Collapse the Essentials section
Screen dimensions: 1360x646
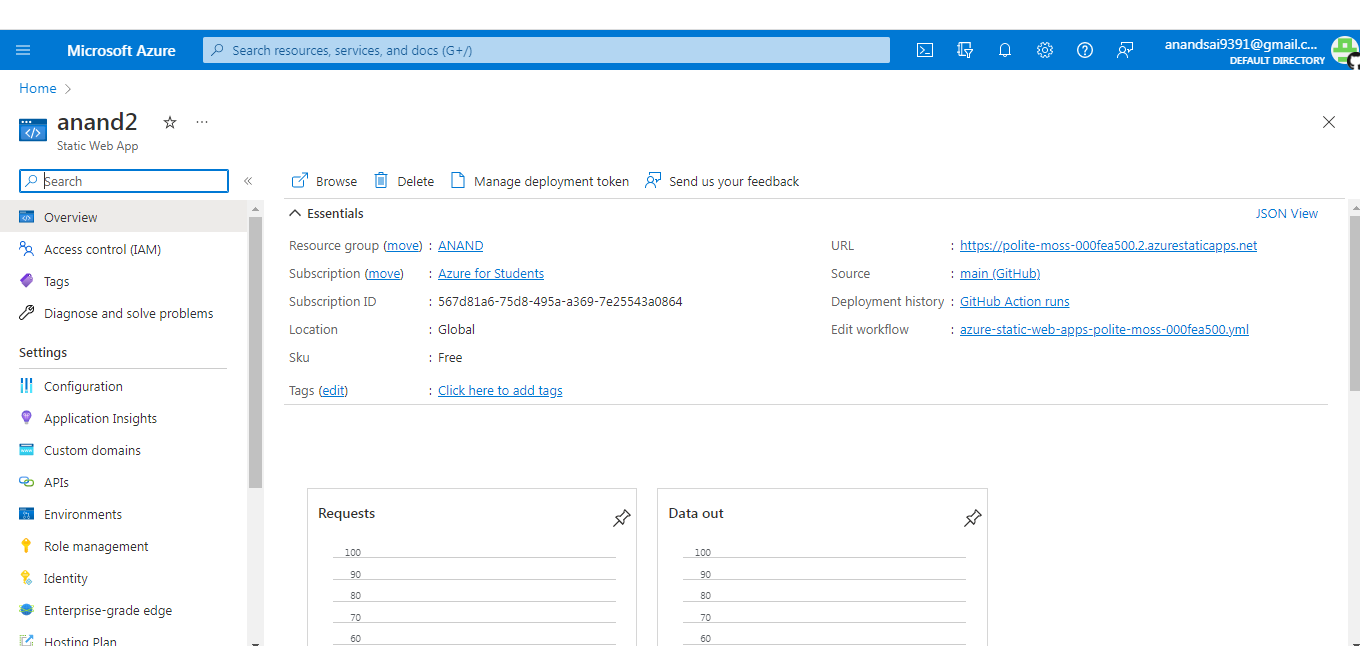(x=296, y=212)
